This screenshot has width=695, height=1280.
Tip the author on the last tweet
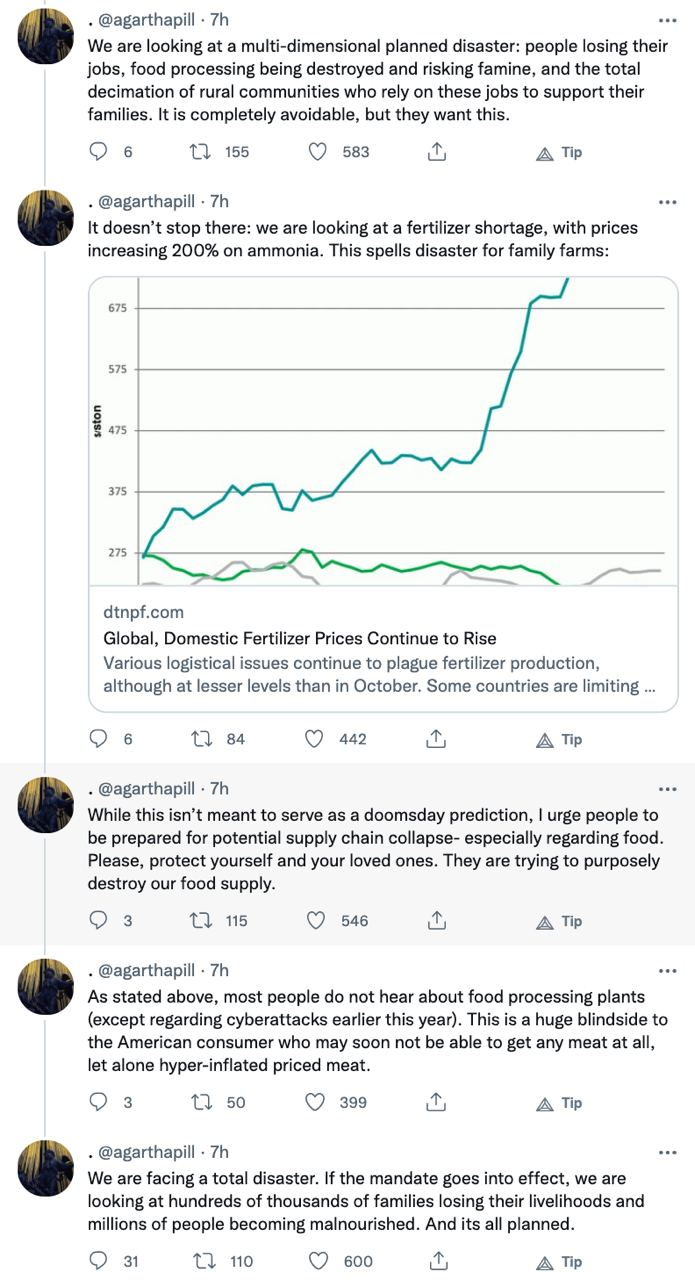(x=560, y=1262)
